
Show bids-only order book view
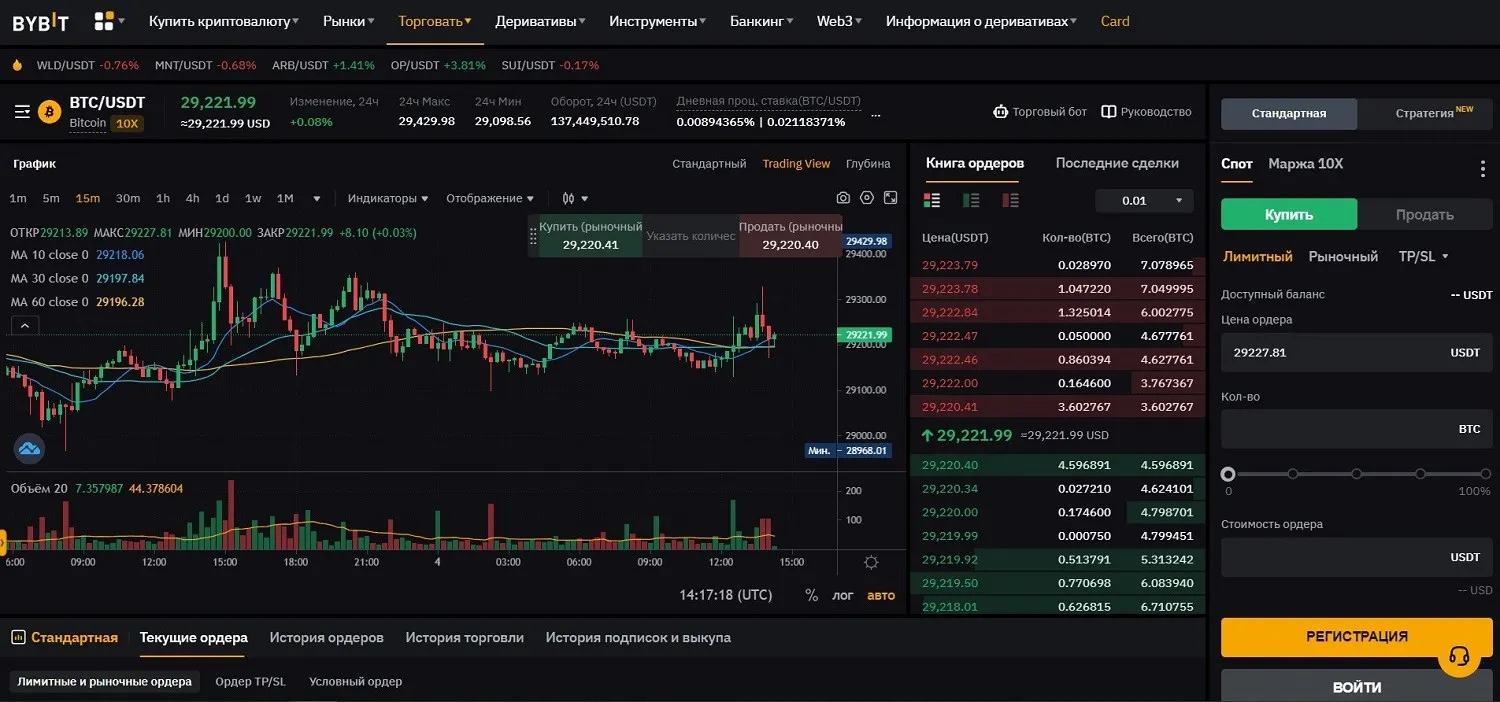click(x=971, y=200)
